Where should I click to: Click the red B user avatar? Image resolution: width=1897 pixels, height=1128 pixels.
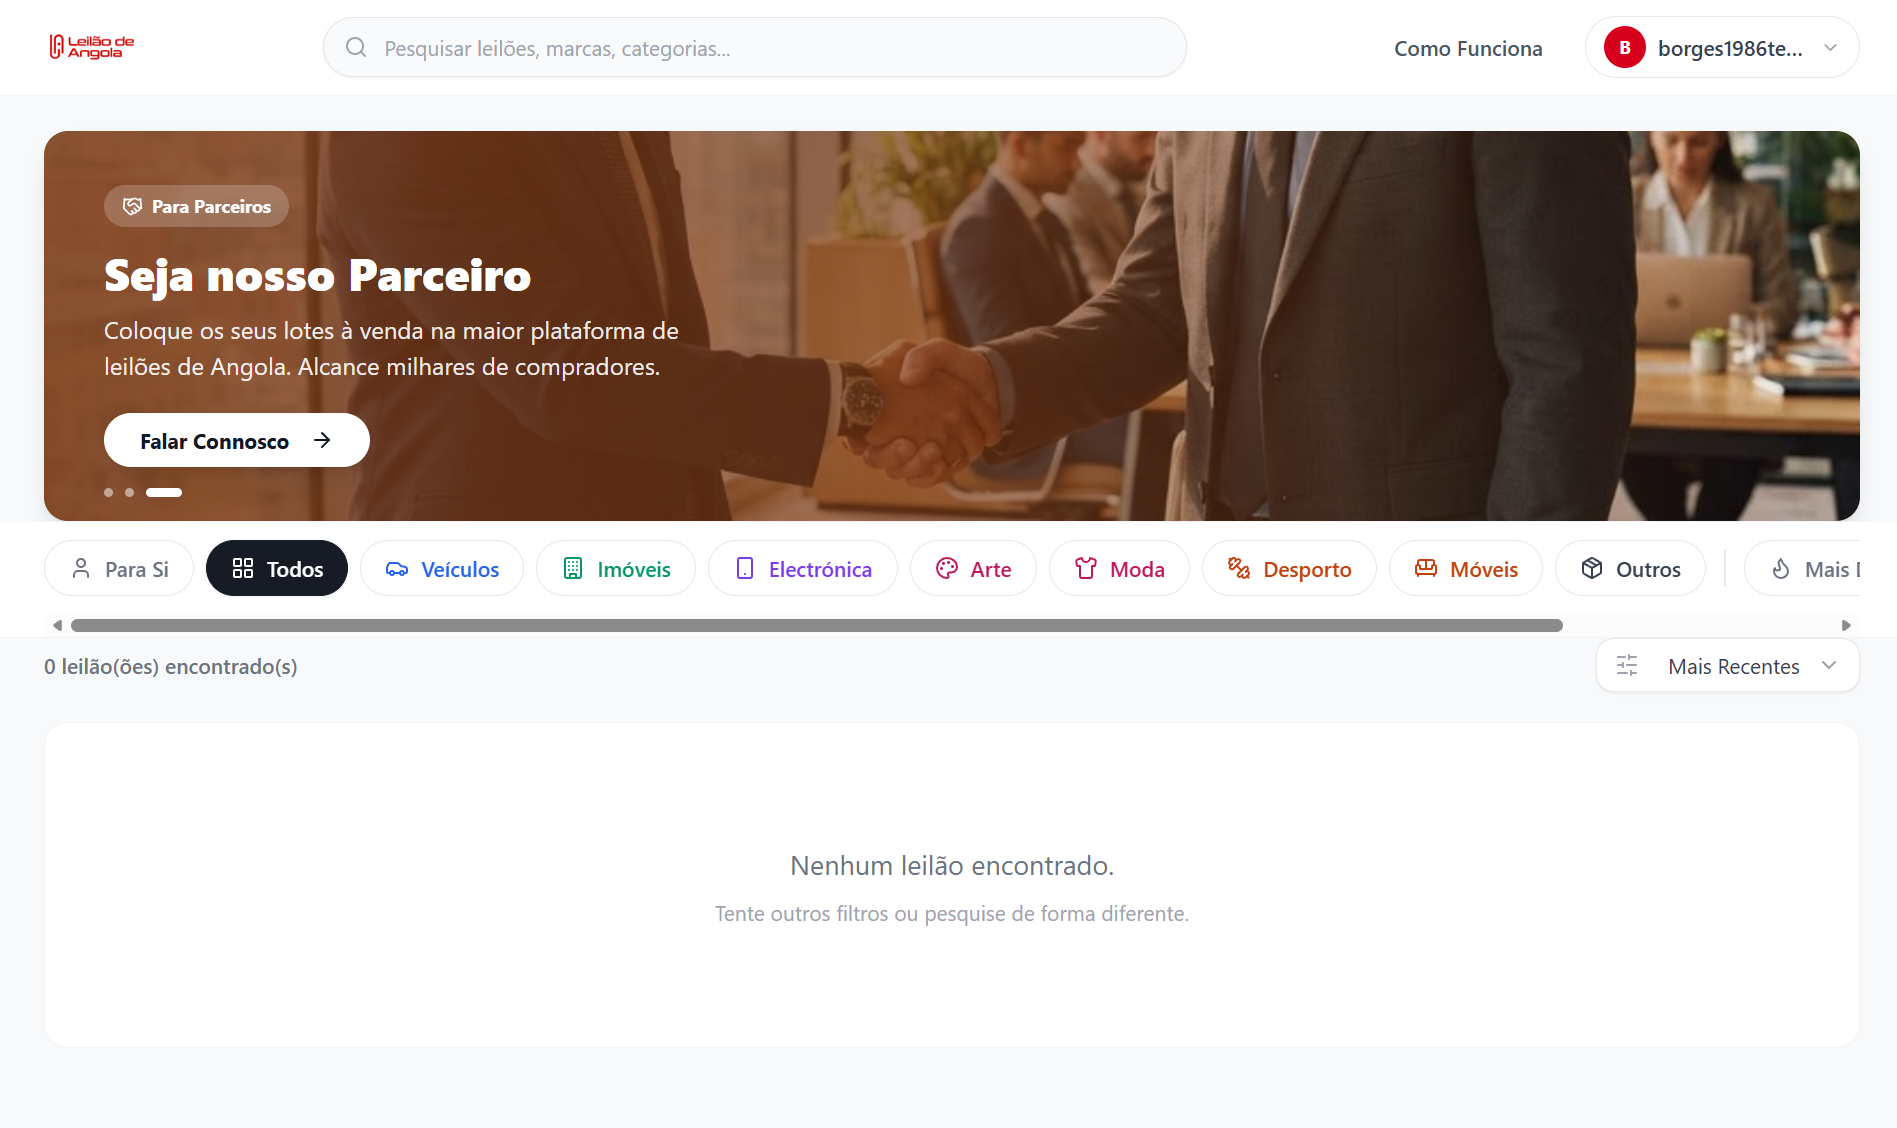[x=1625, y=48]
